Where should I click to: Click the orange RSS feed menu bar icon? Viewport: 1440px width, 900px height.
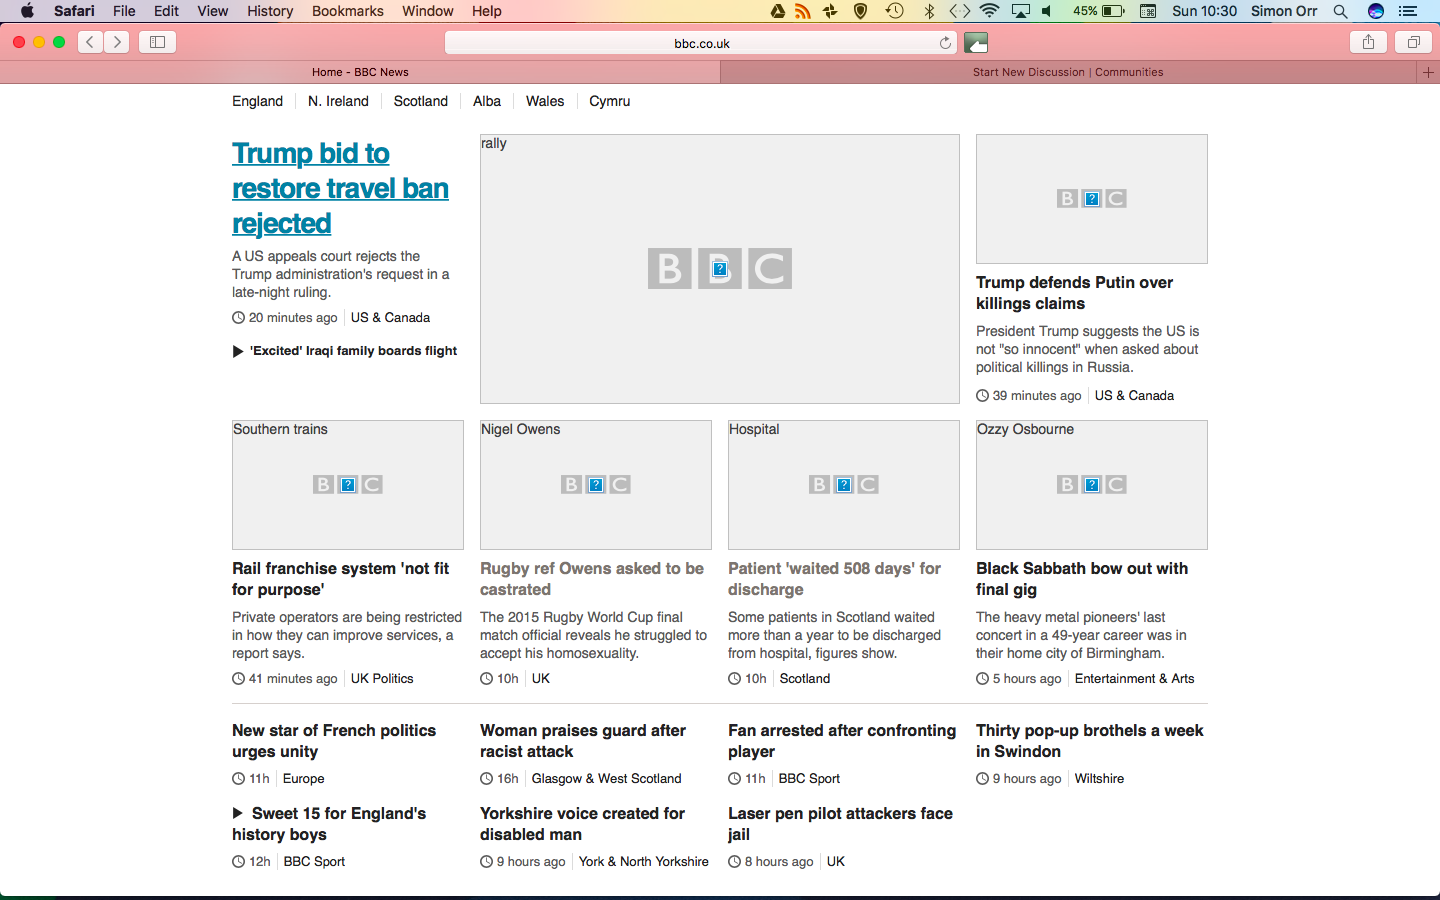(x=803, y=11)
